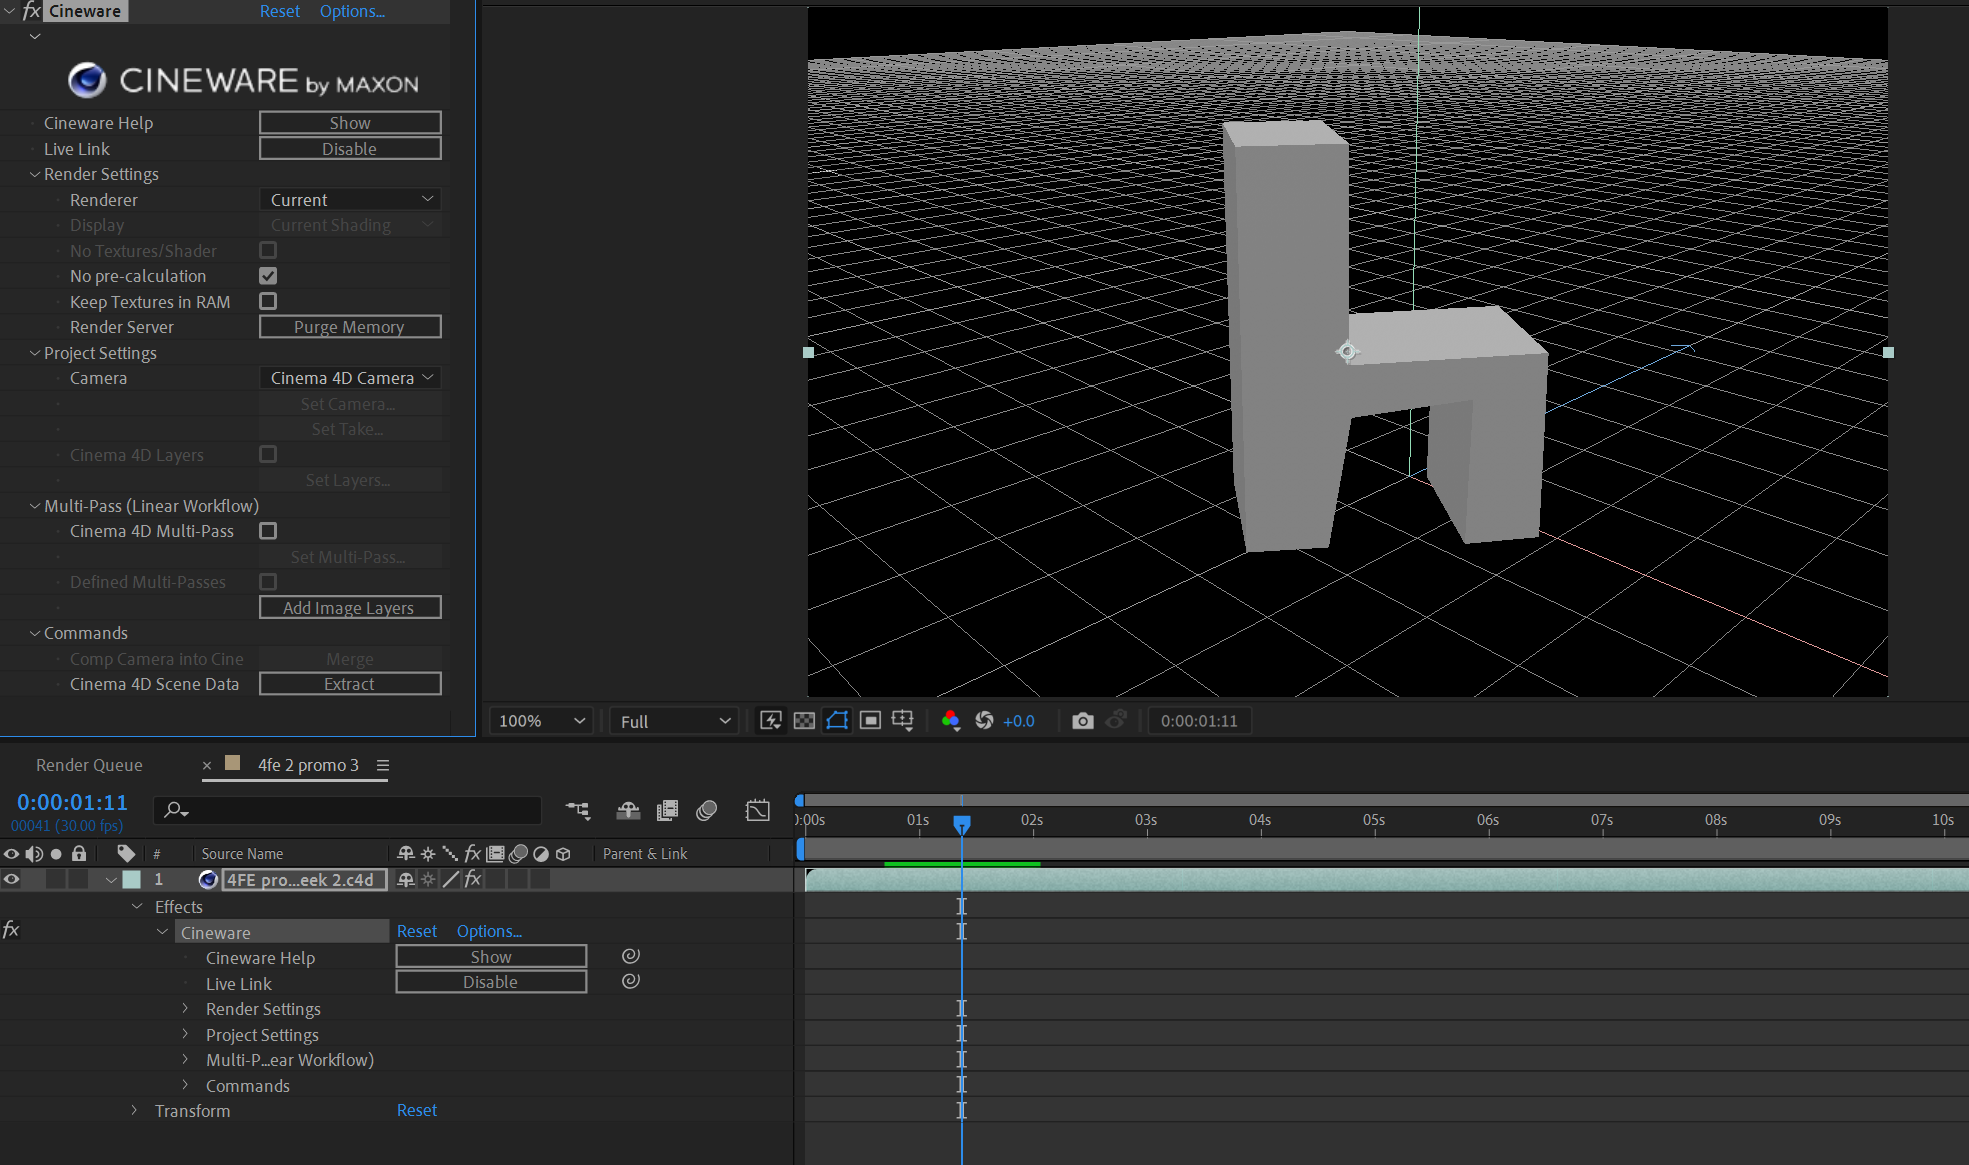Click the Purge Memory button
Screen dimensions: 1969x1165
[x=349, y=326]
